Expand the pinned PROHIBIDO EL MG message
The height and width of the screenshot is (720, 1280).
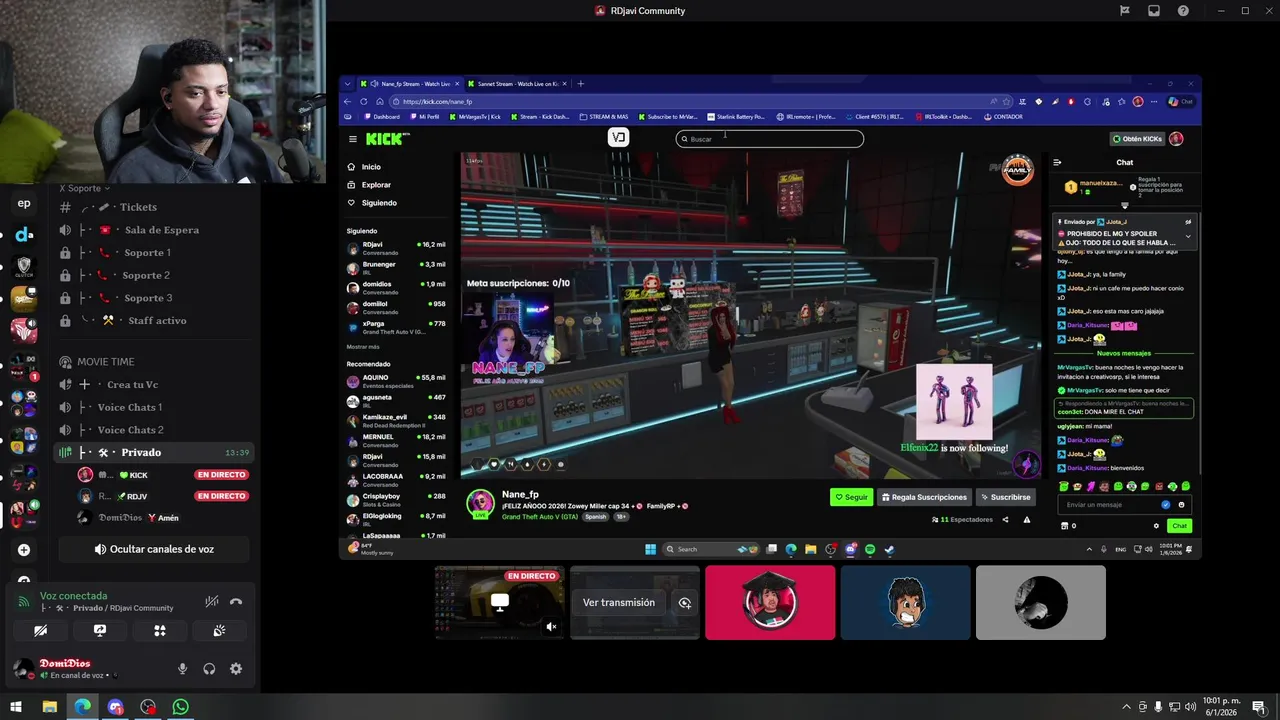coord(1188,236)
